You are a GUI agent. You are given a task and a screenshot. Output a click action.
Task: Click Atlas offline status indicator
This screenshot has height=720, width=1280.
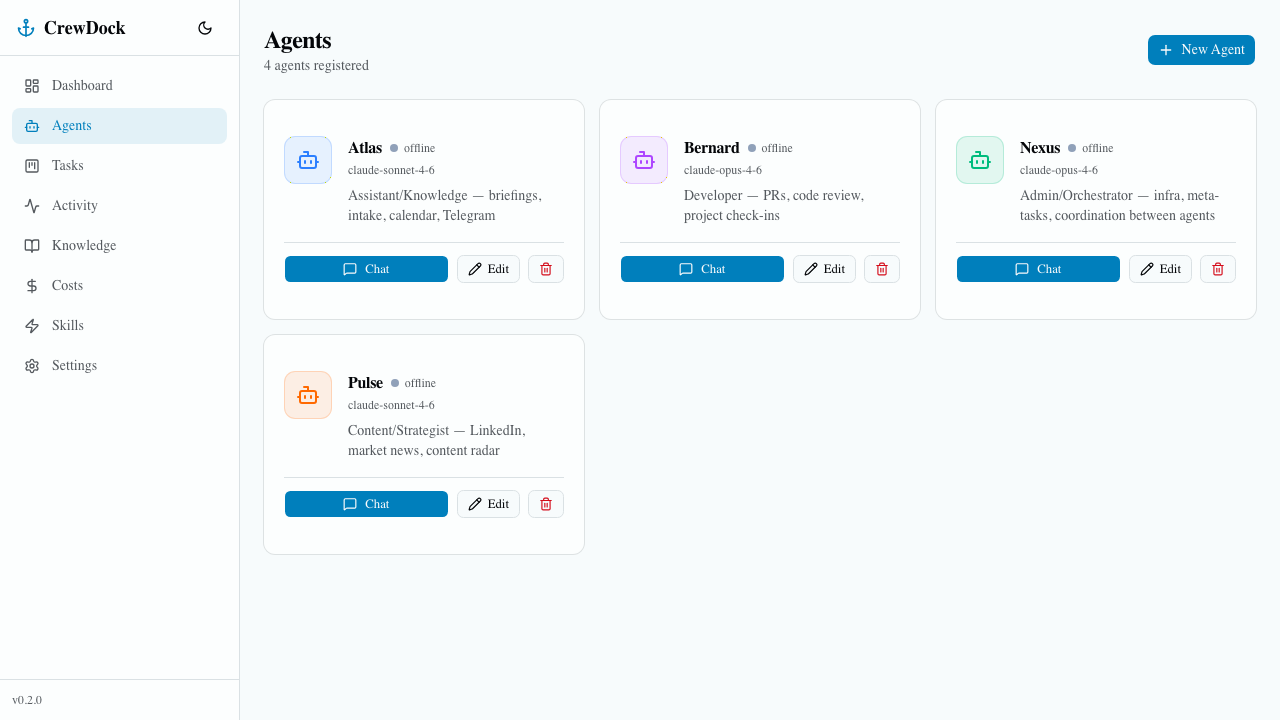tap(413, 148)
